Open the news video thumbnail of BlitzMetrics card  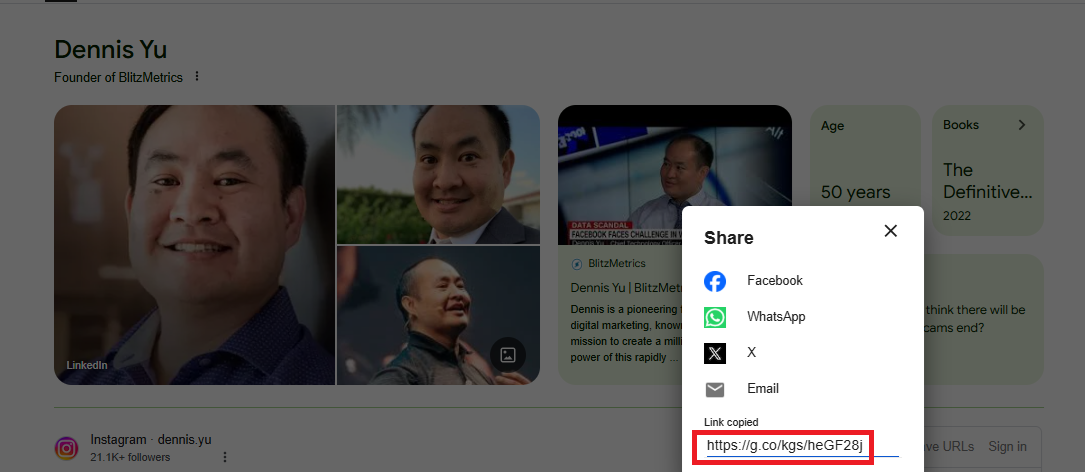tap(675, 175)
